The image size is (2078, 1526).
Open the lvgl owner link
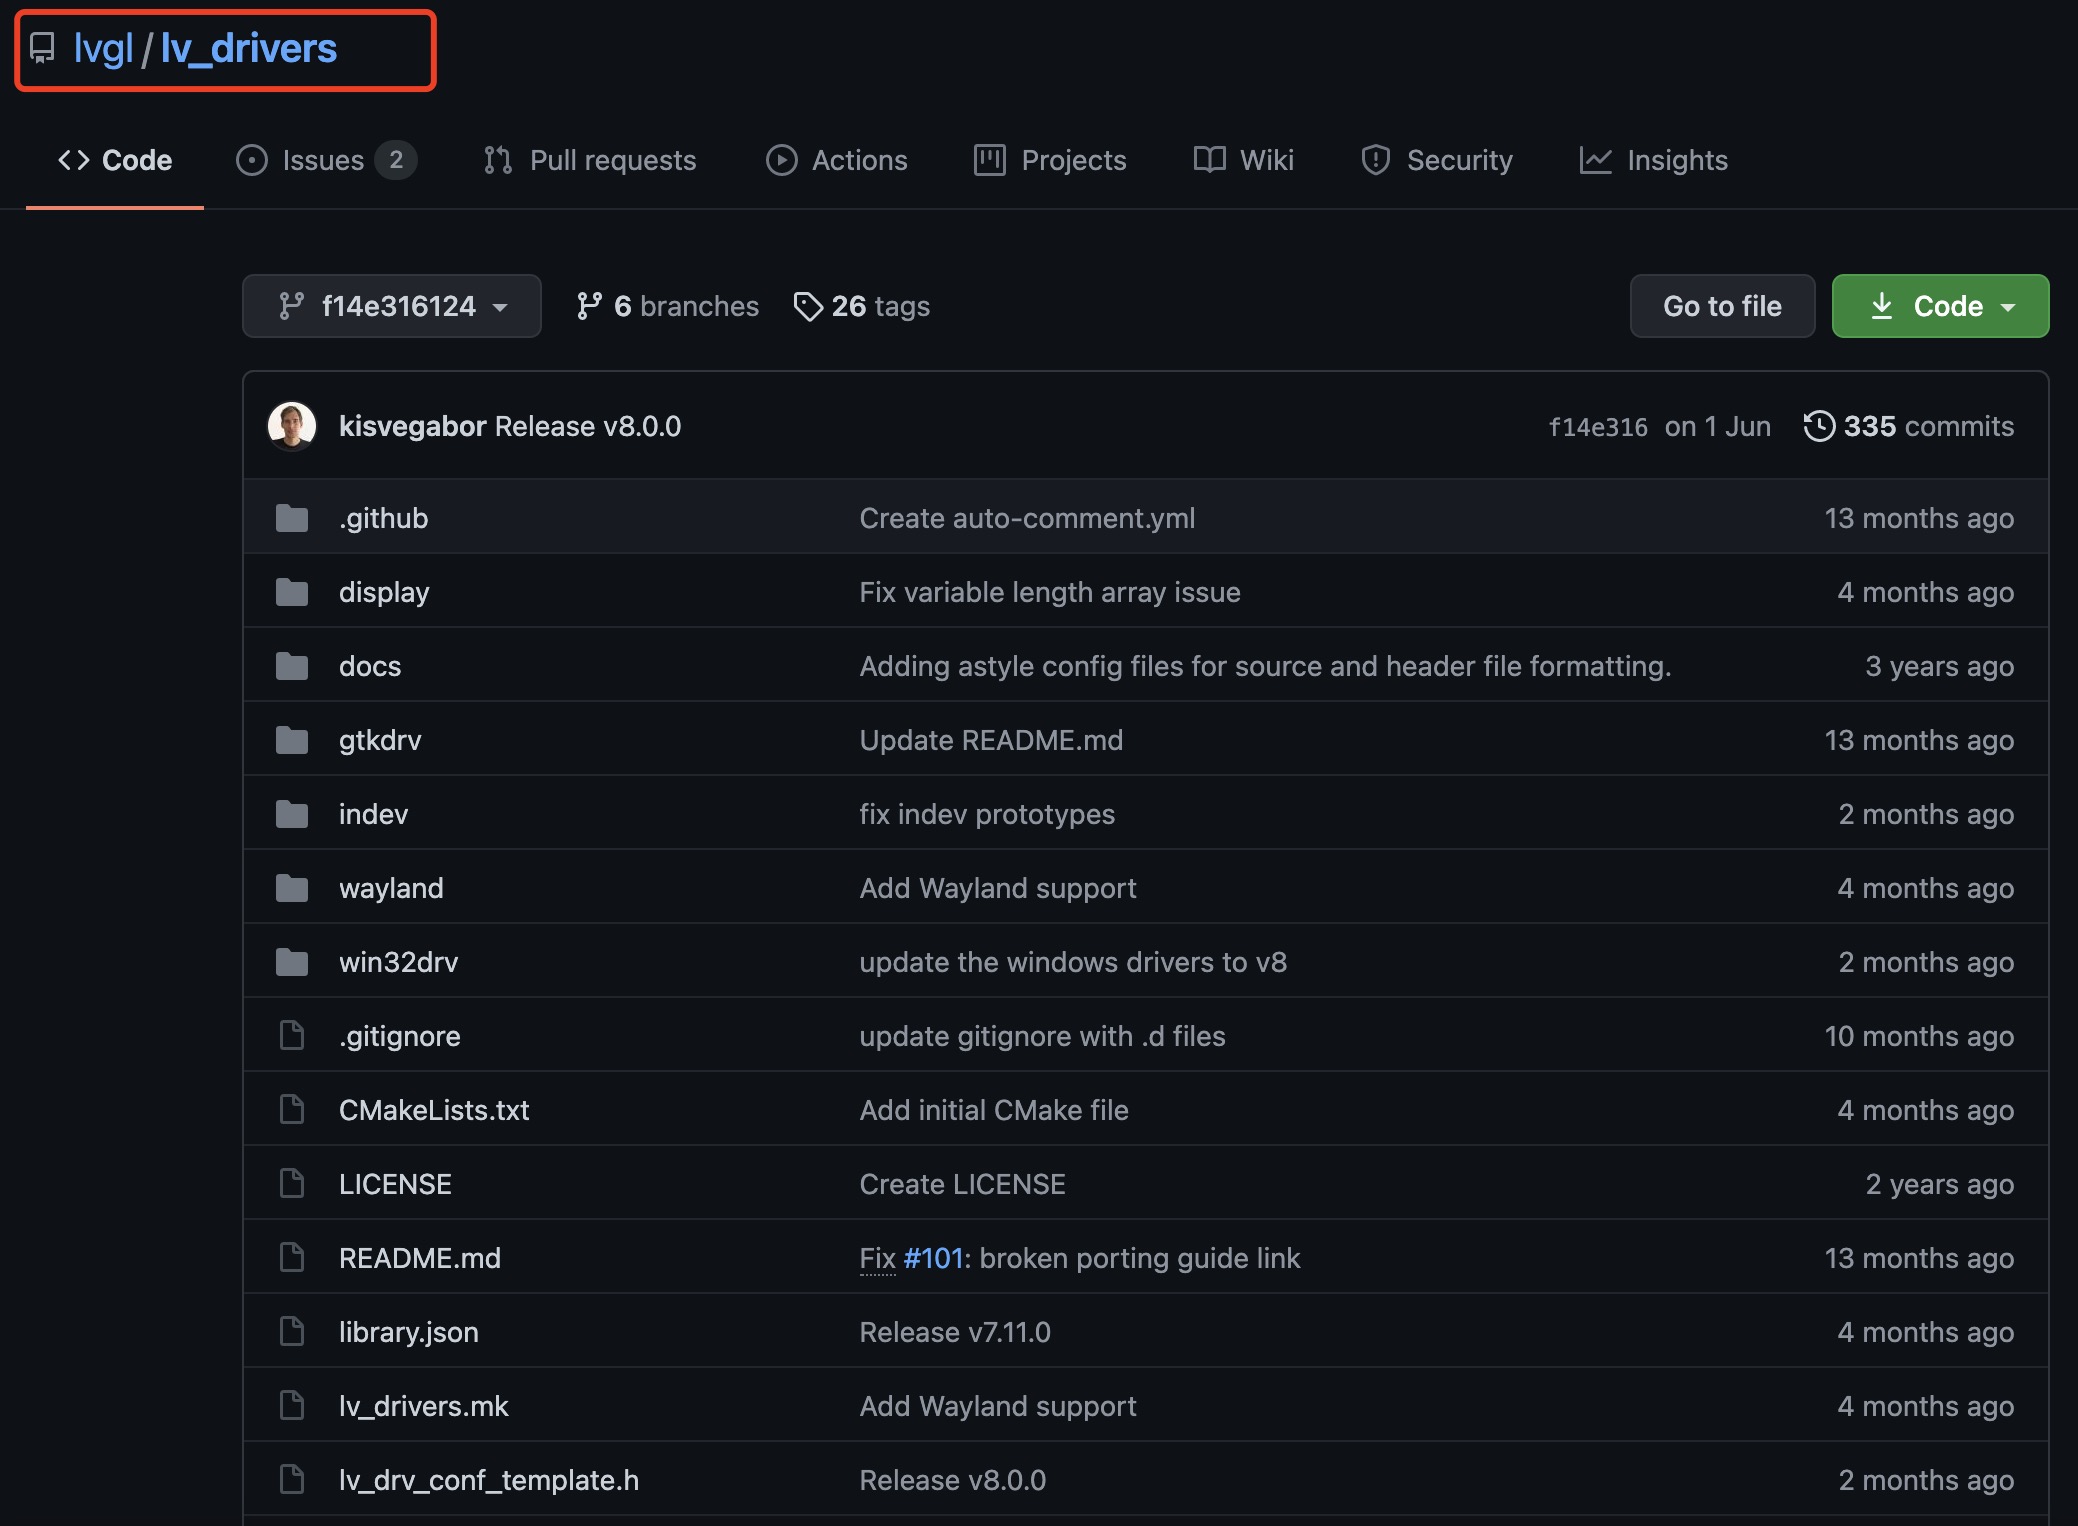tap(103, 48)
